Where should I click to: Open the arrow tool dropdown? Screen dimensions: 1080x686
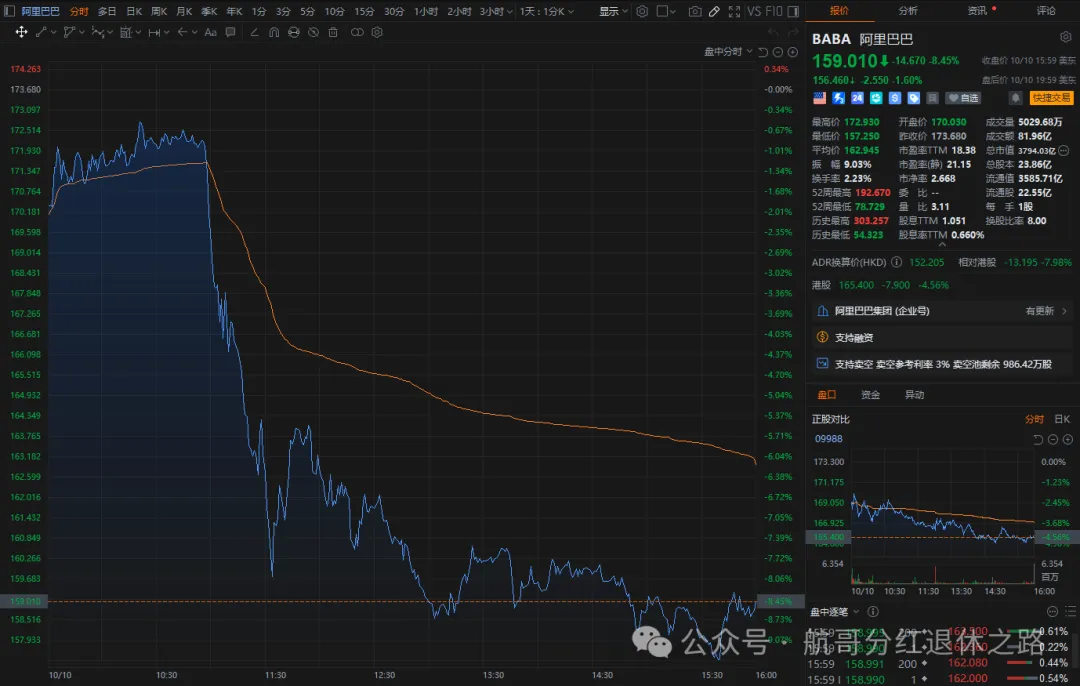195,32
